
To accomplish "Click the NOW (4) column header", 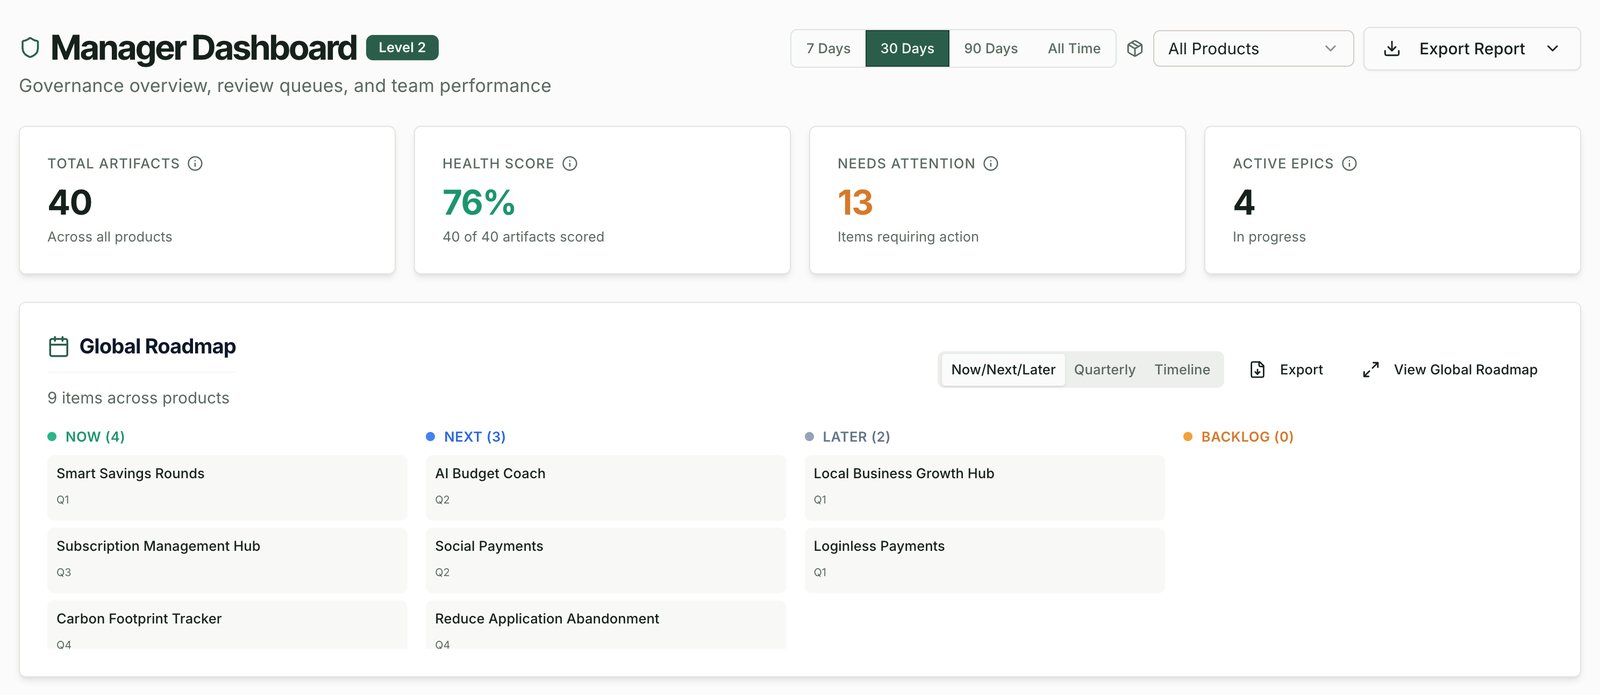I will coord(95,437).
